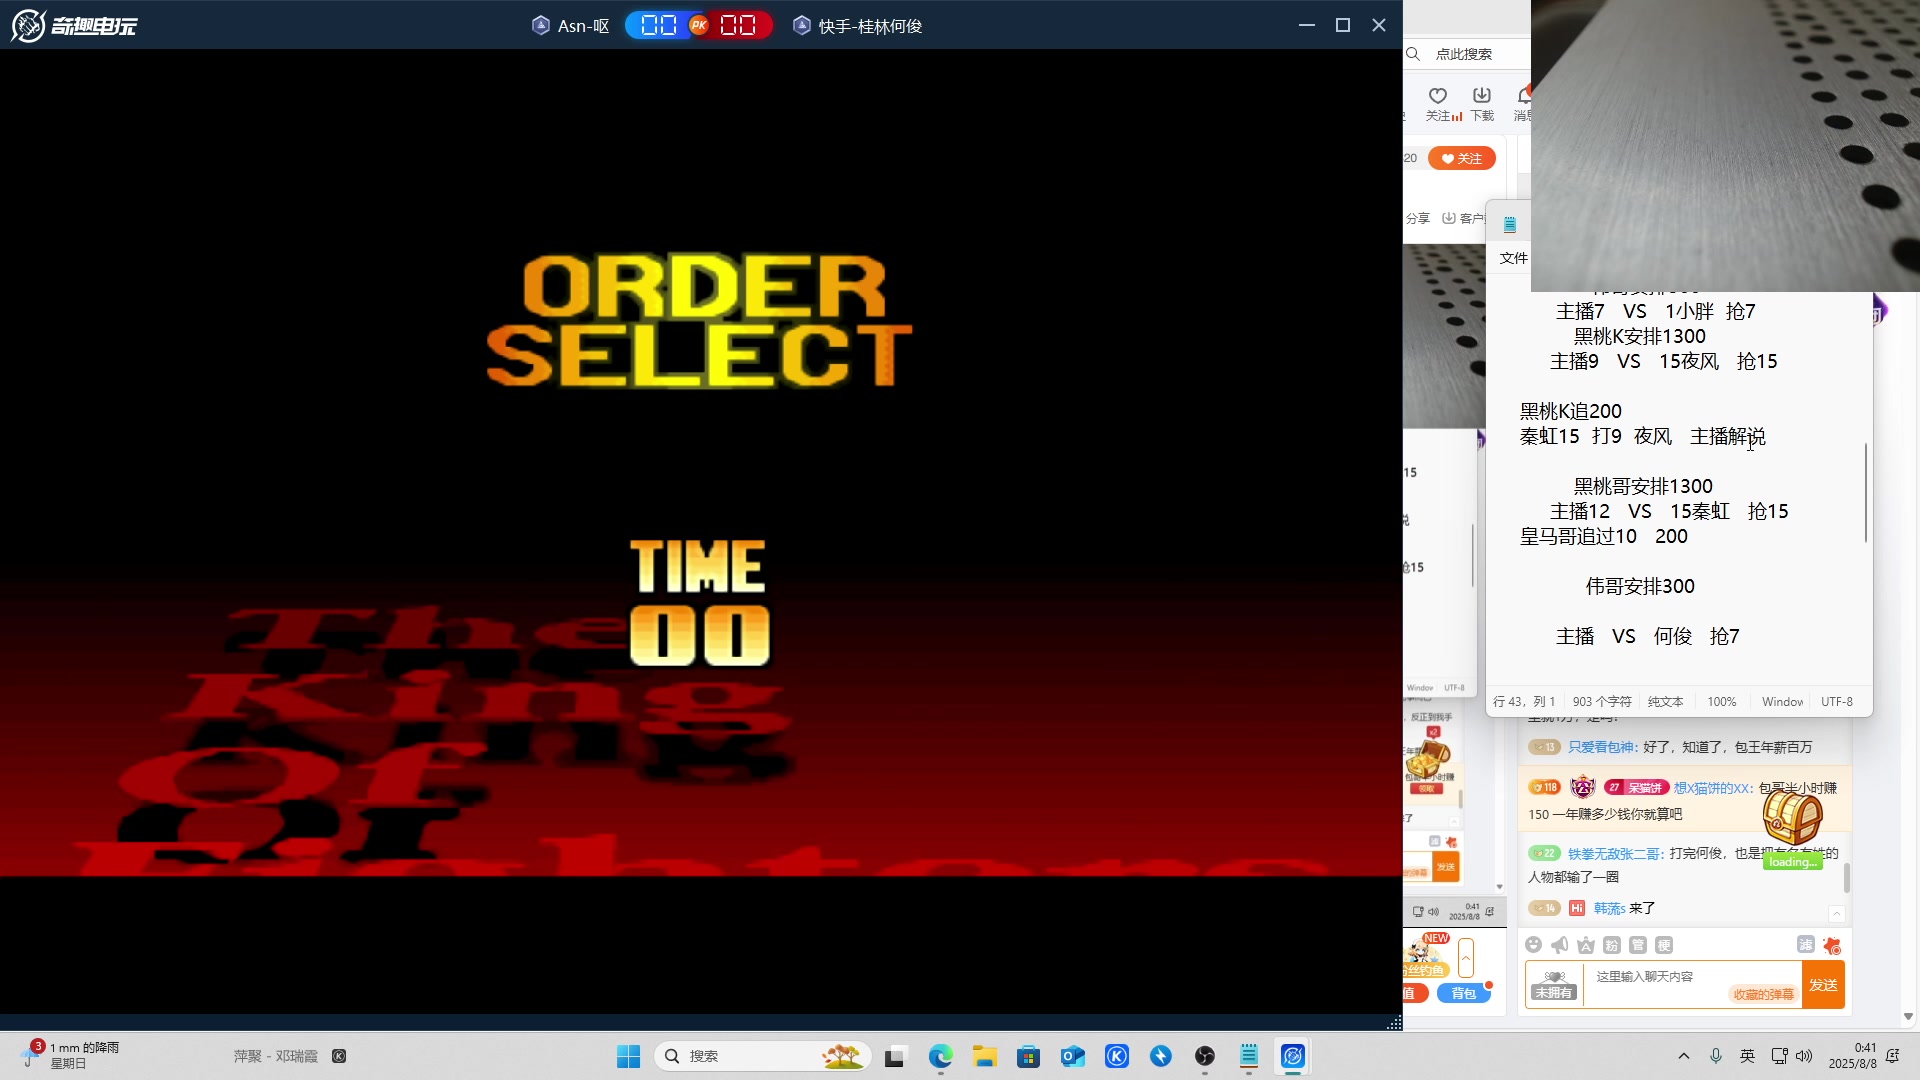The image size is (1920, 1080).
Task: Open OBS Studio from taskbar
Action: point(1205,1056)
